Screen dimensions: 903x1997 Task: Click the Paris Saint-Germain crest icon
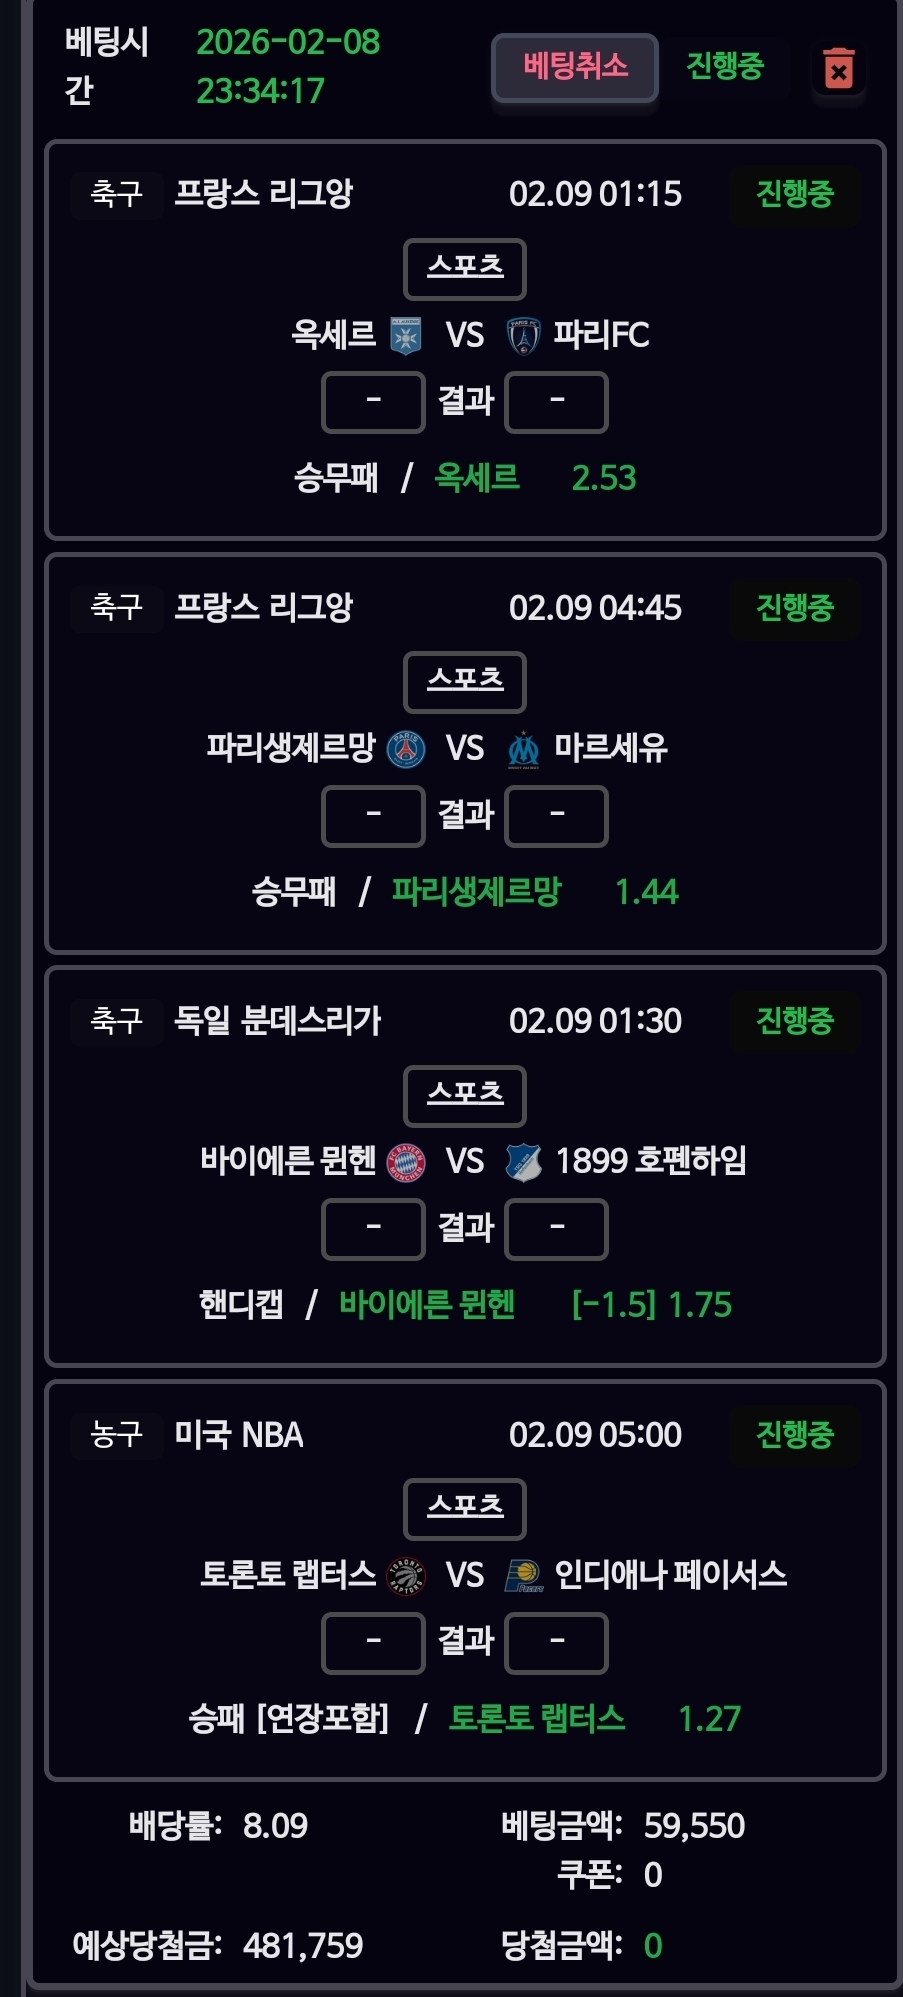[406, 749]
